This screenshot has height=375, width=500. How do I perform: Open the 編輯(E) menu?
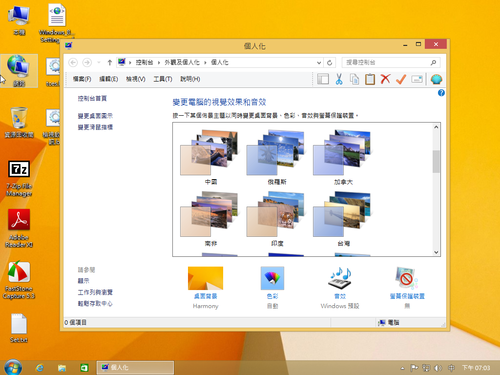pos(109,79)
